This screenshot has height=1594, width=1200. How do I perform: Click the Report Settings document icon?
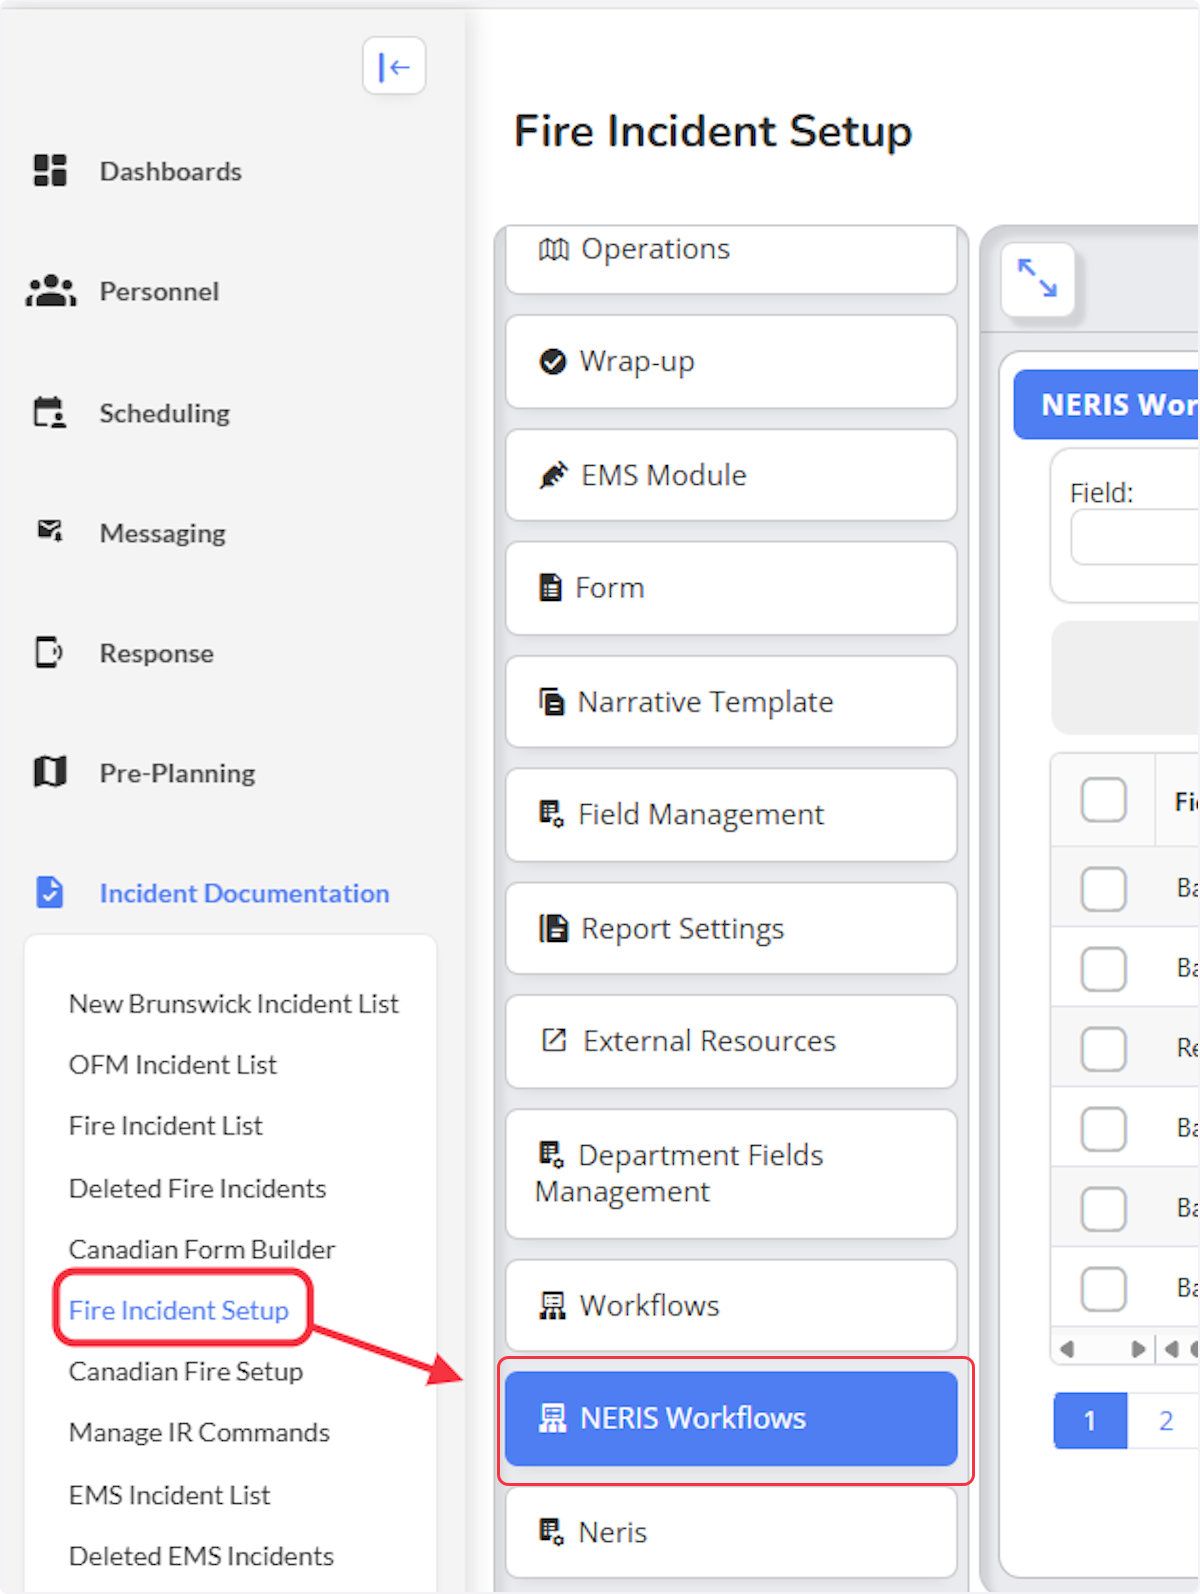554,929
